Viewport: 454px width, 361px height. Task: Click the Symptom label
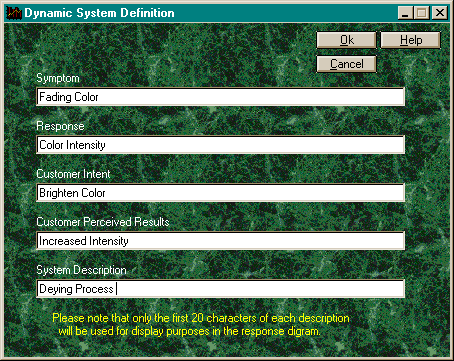[x=58, y=78]
